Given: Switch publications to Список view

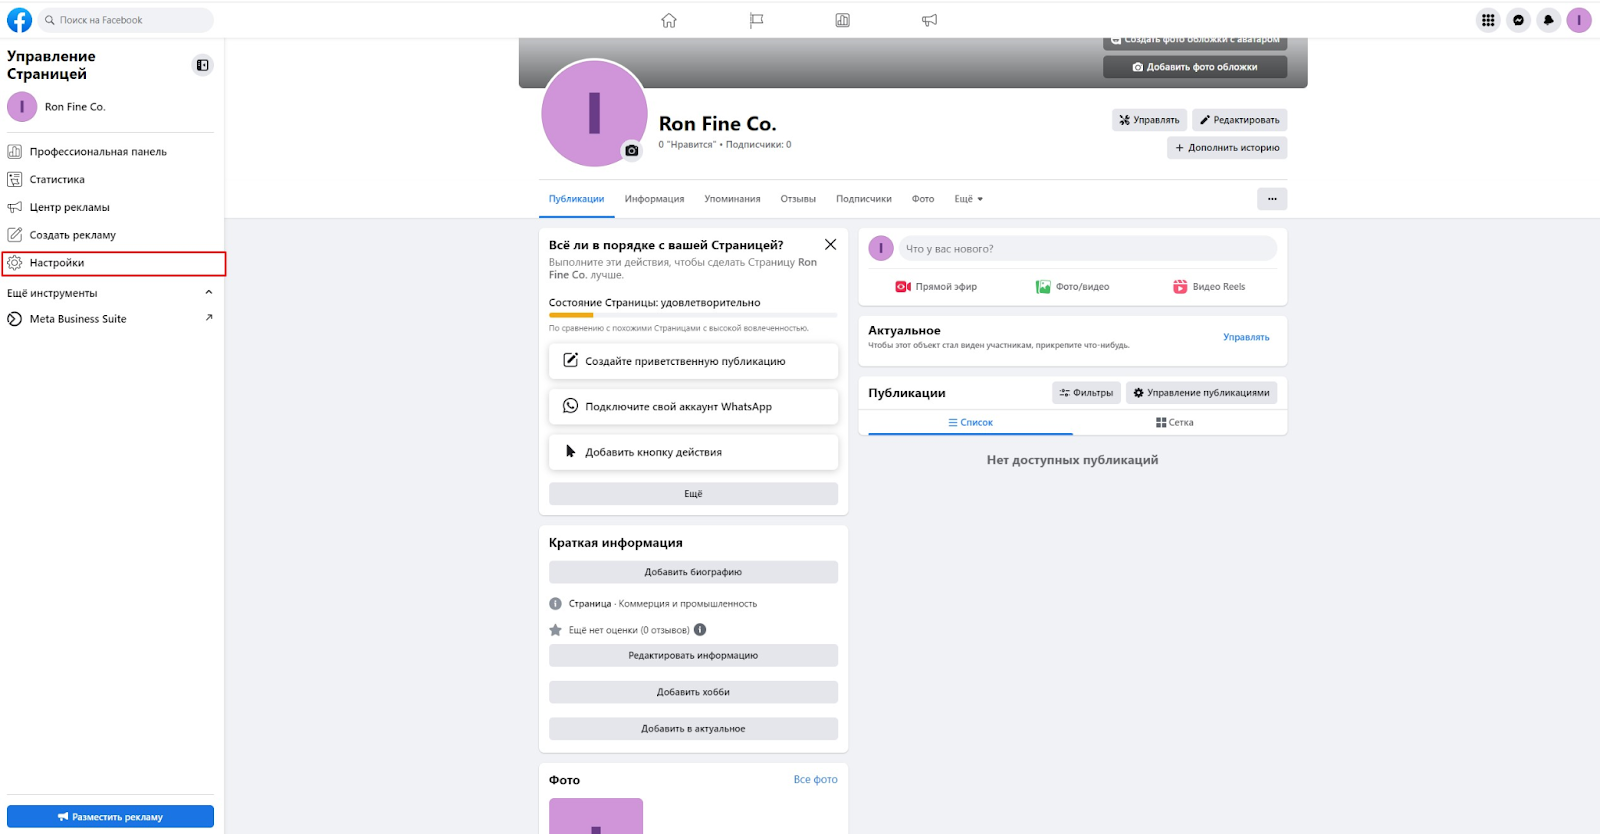Looking at the screenshot, I should [970, 423].
